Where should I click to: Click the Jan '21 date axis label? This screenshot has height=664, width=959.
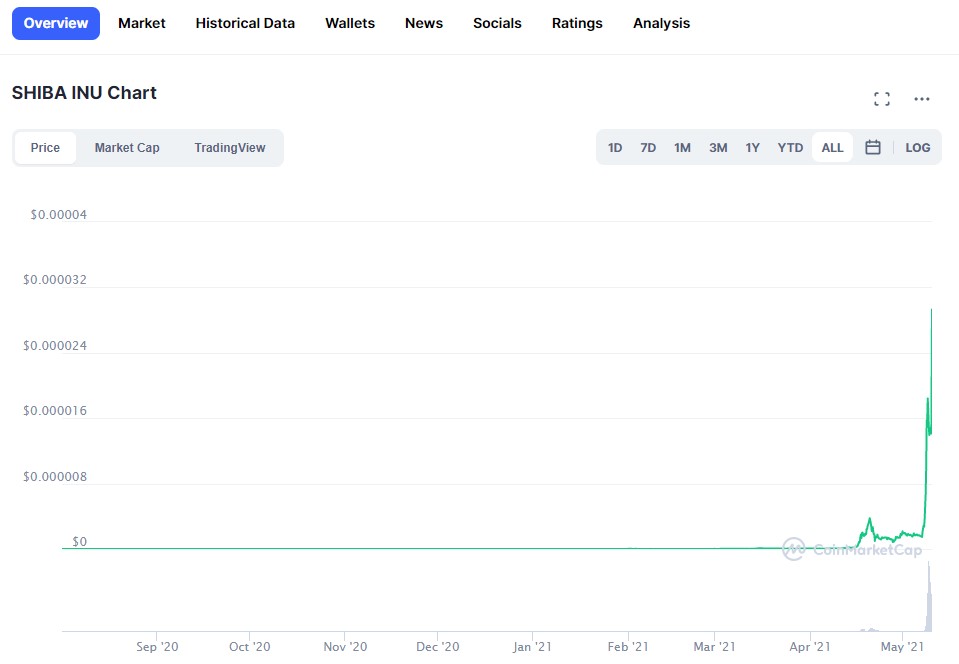coord(533,647)
